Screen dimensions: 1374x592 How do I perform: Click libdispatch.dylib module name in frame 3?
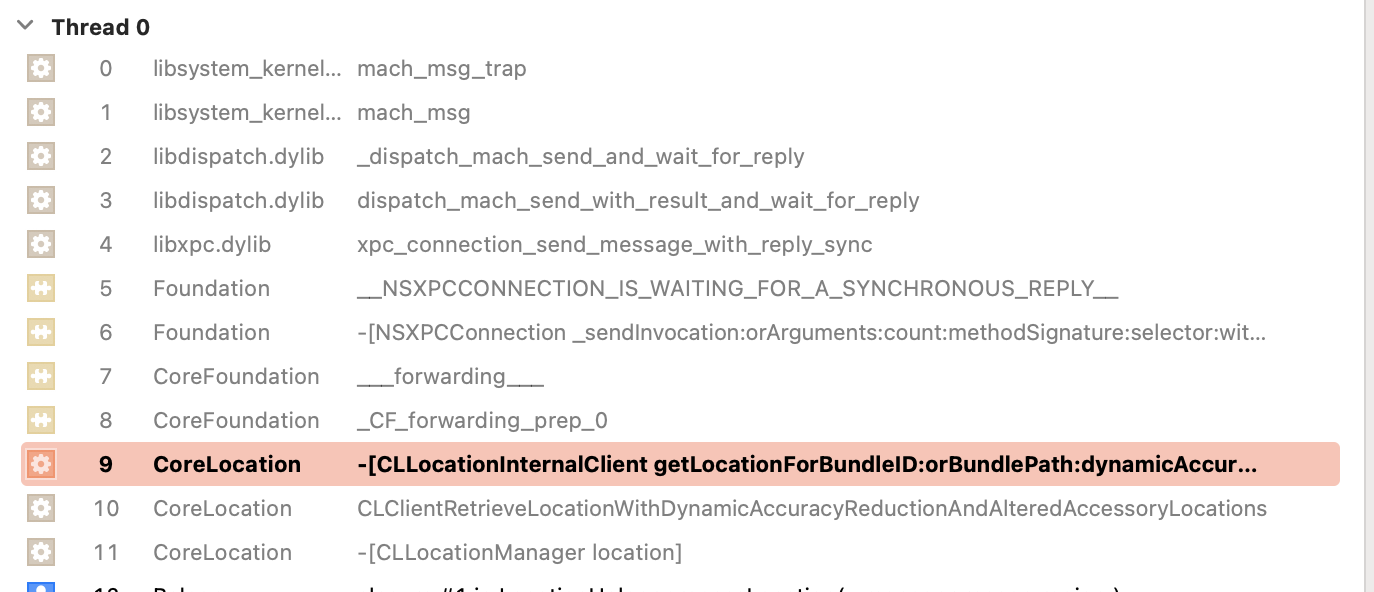click(239, 201)
